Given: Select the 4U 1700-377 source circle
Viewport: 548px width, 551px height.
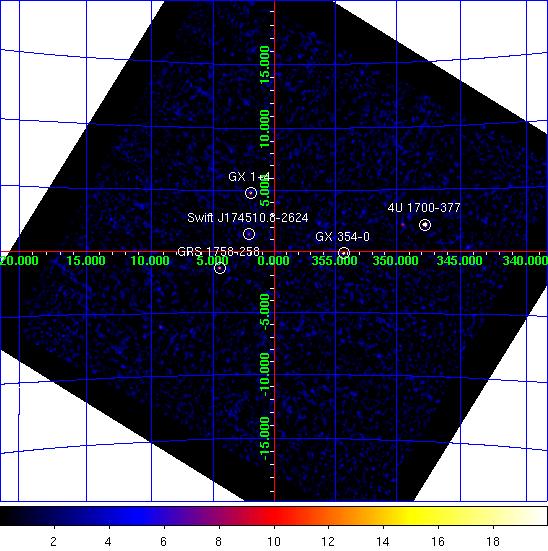Looking at the screenshot, I should [425, 225].
